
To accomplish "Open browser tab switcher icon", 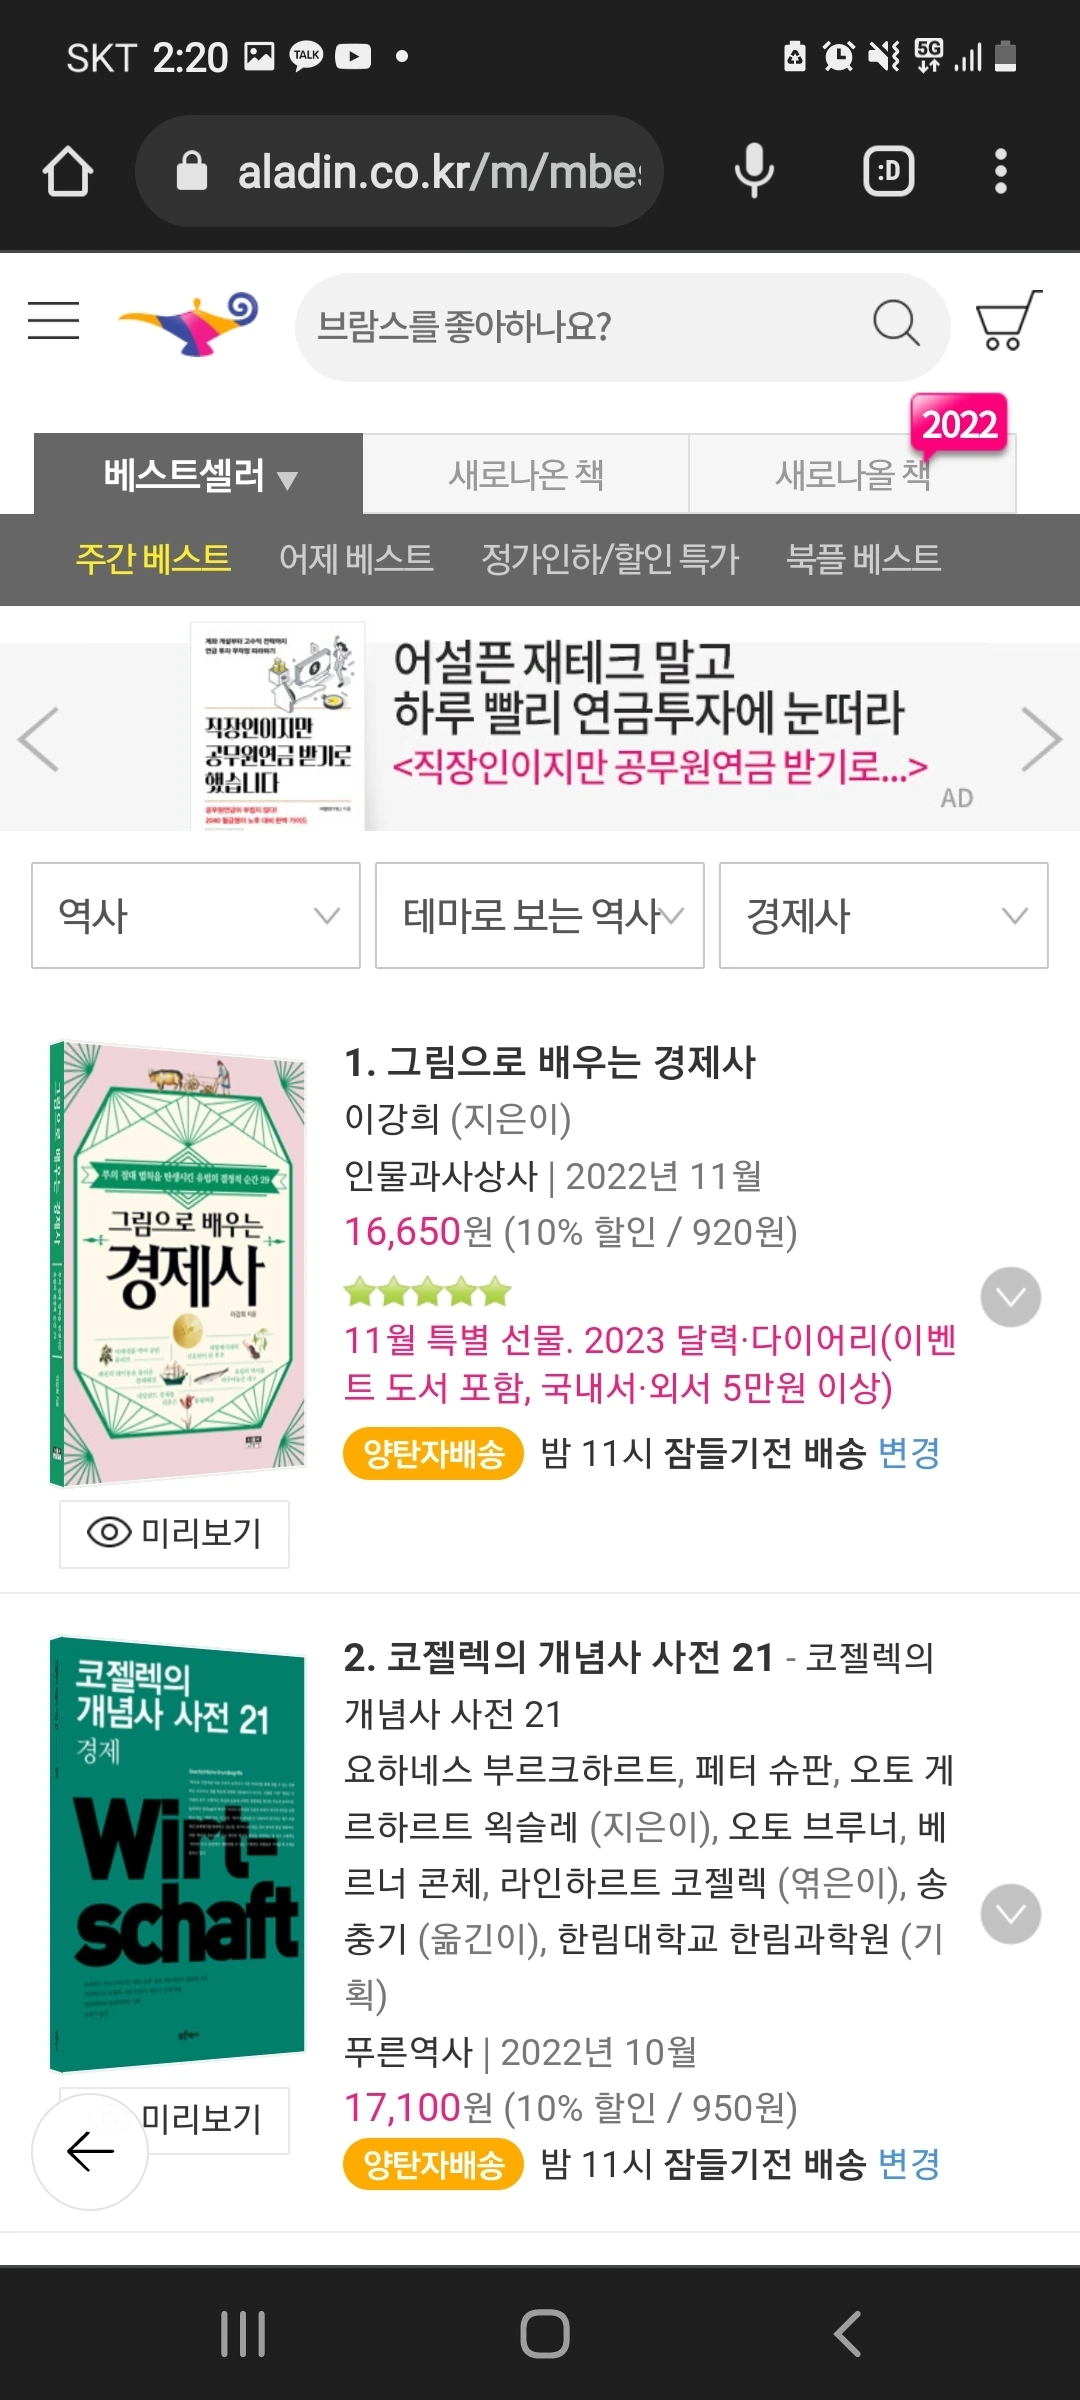I will pos(889,171).
